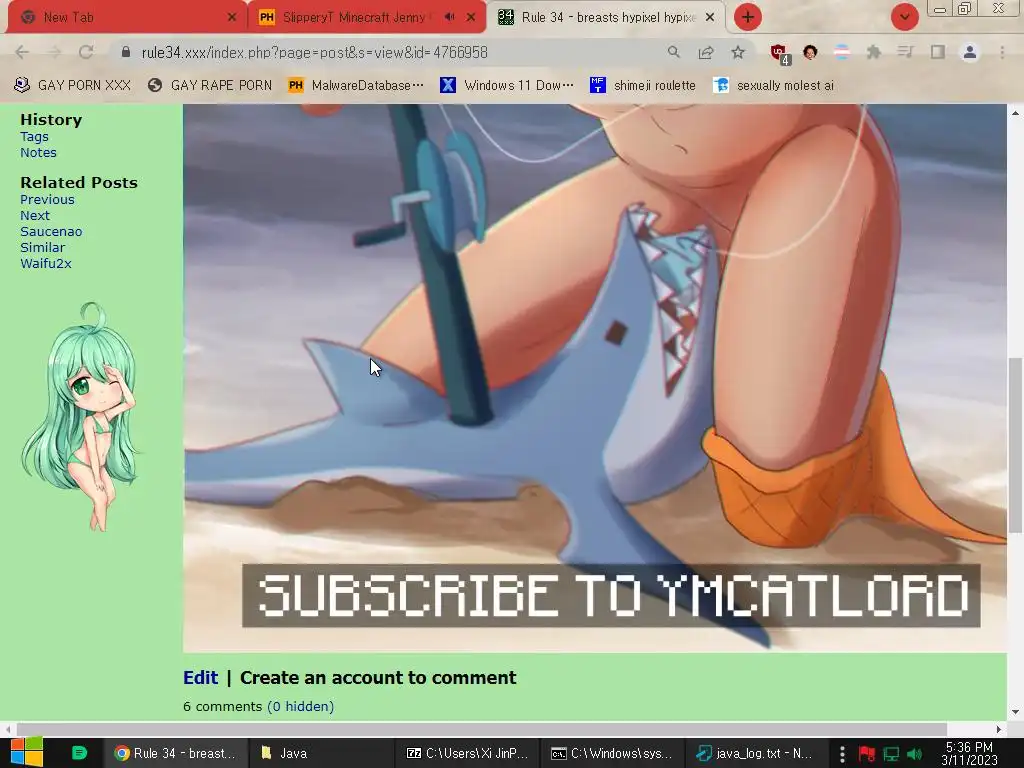Open the zoom magnifier in address bar
This screenshot has height=768, width=1024.
(673, 52)
